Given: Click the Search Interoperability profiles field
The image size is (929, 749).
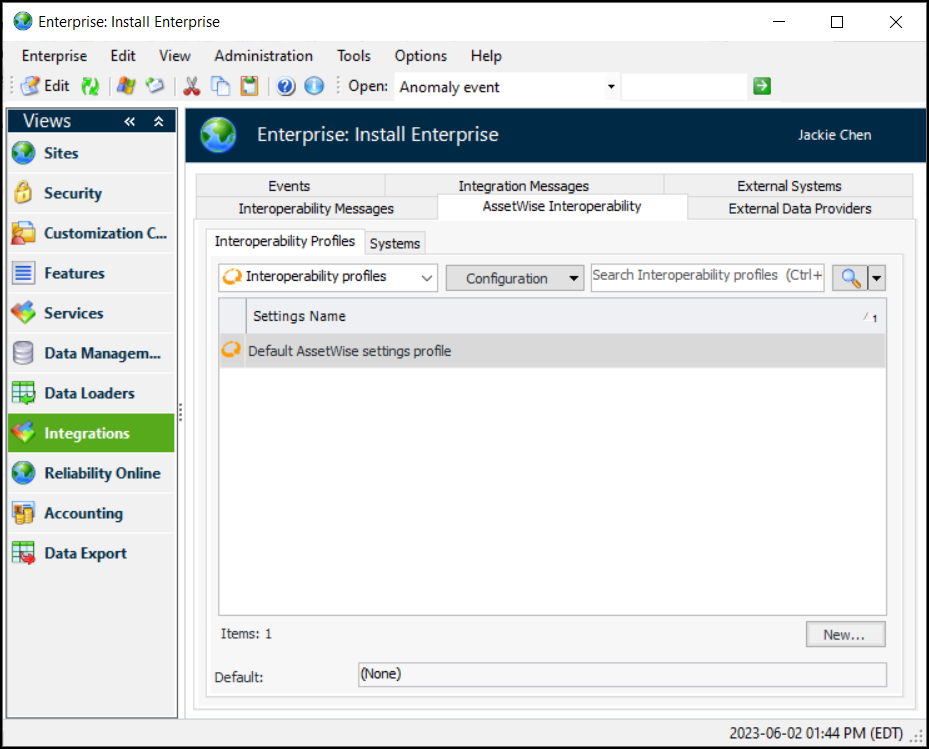Looking at the screenshot, I should click(x=707, y=277).
